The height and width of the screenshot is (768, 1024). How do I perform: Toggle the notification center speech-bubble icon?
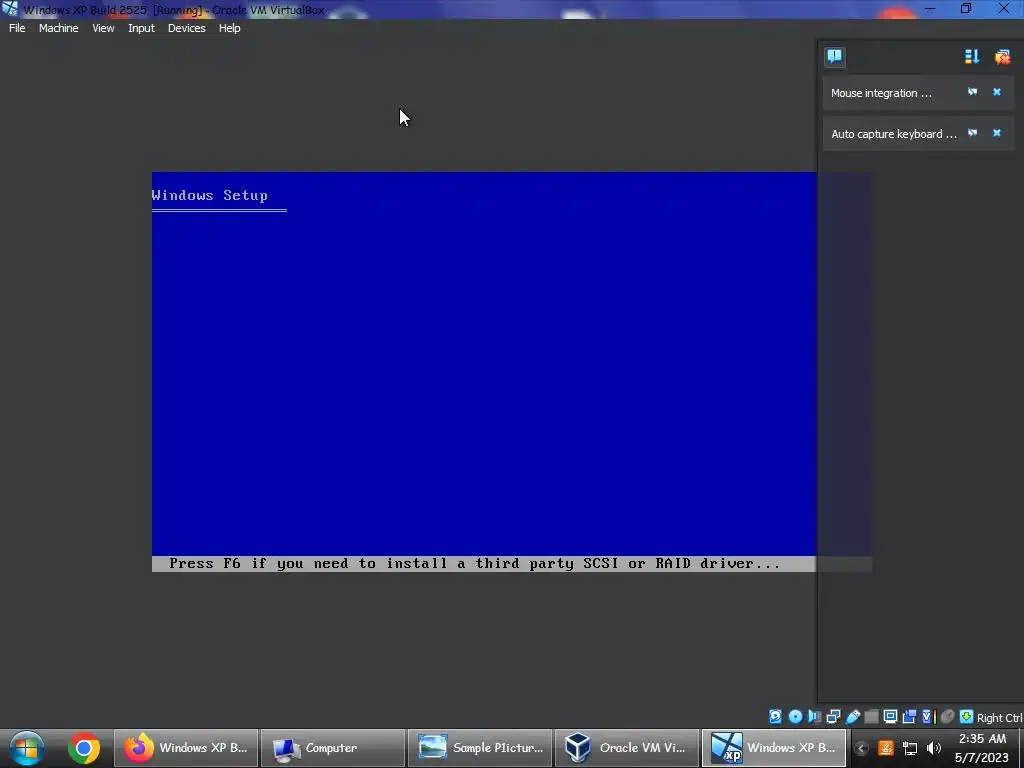coord(835,57)
